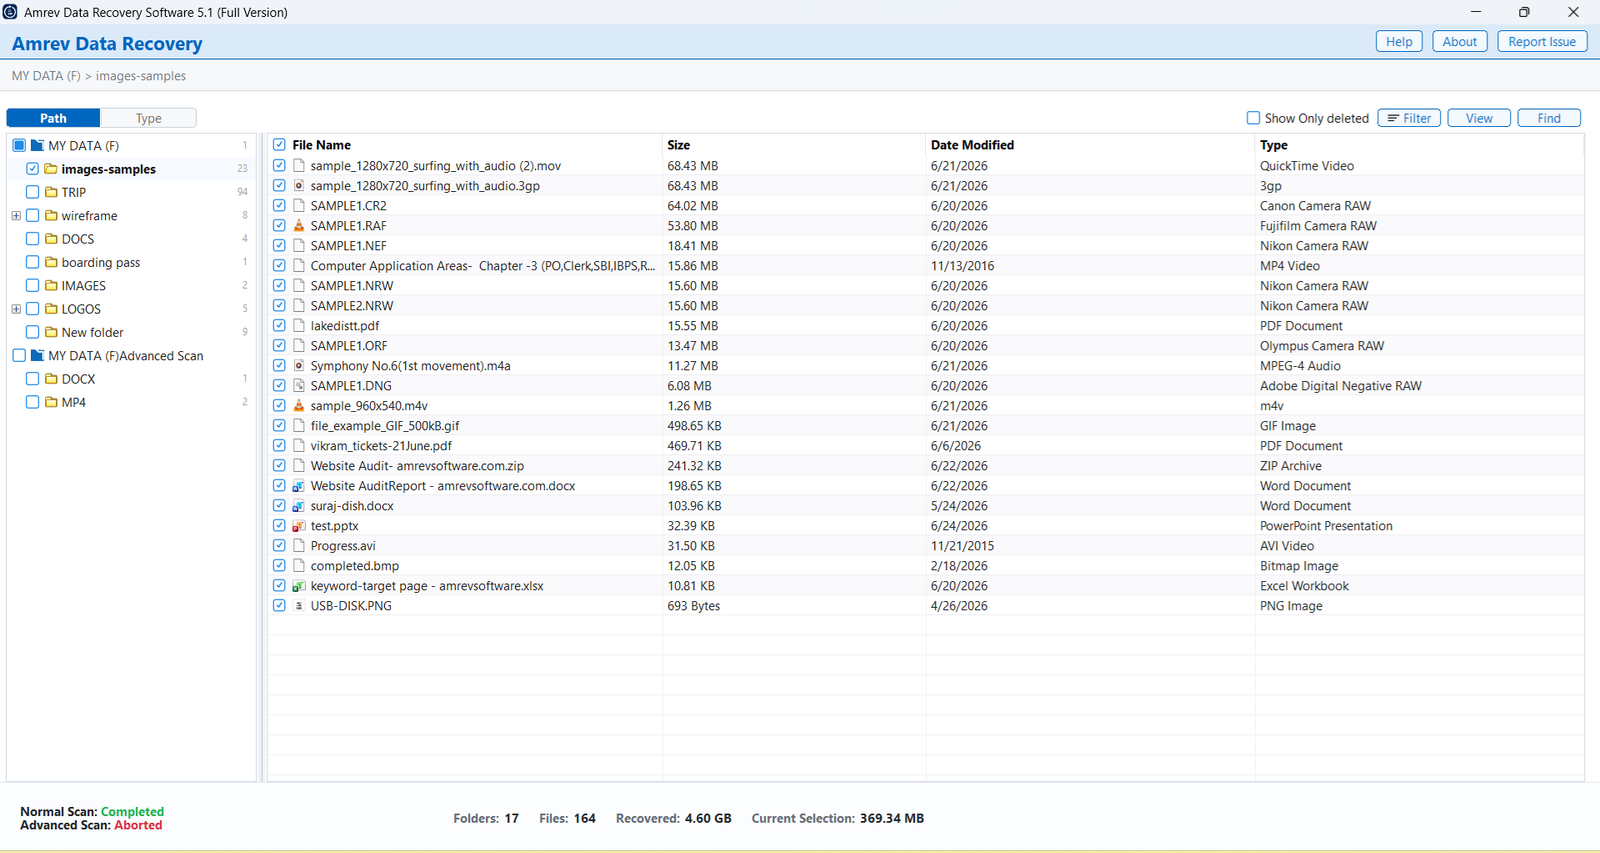Viewport: 1600px width, 853px height.
Task: Uncheck the completed.bmp file checkbox
Action: 279,566
